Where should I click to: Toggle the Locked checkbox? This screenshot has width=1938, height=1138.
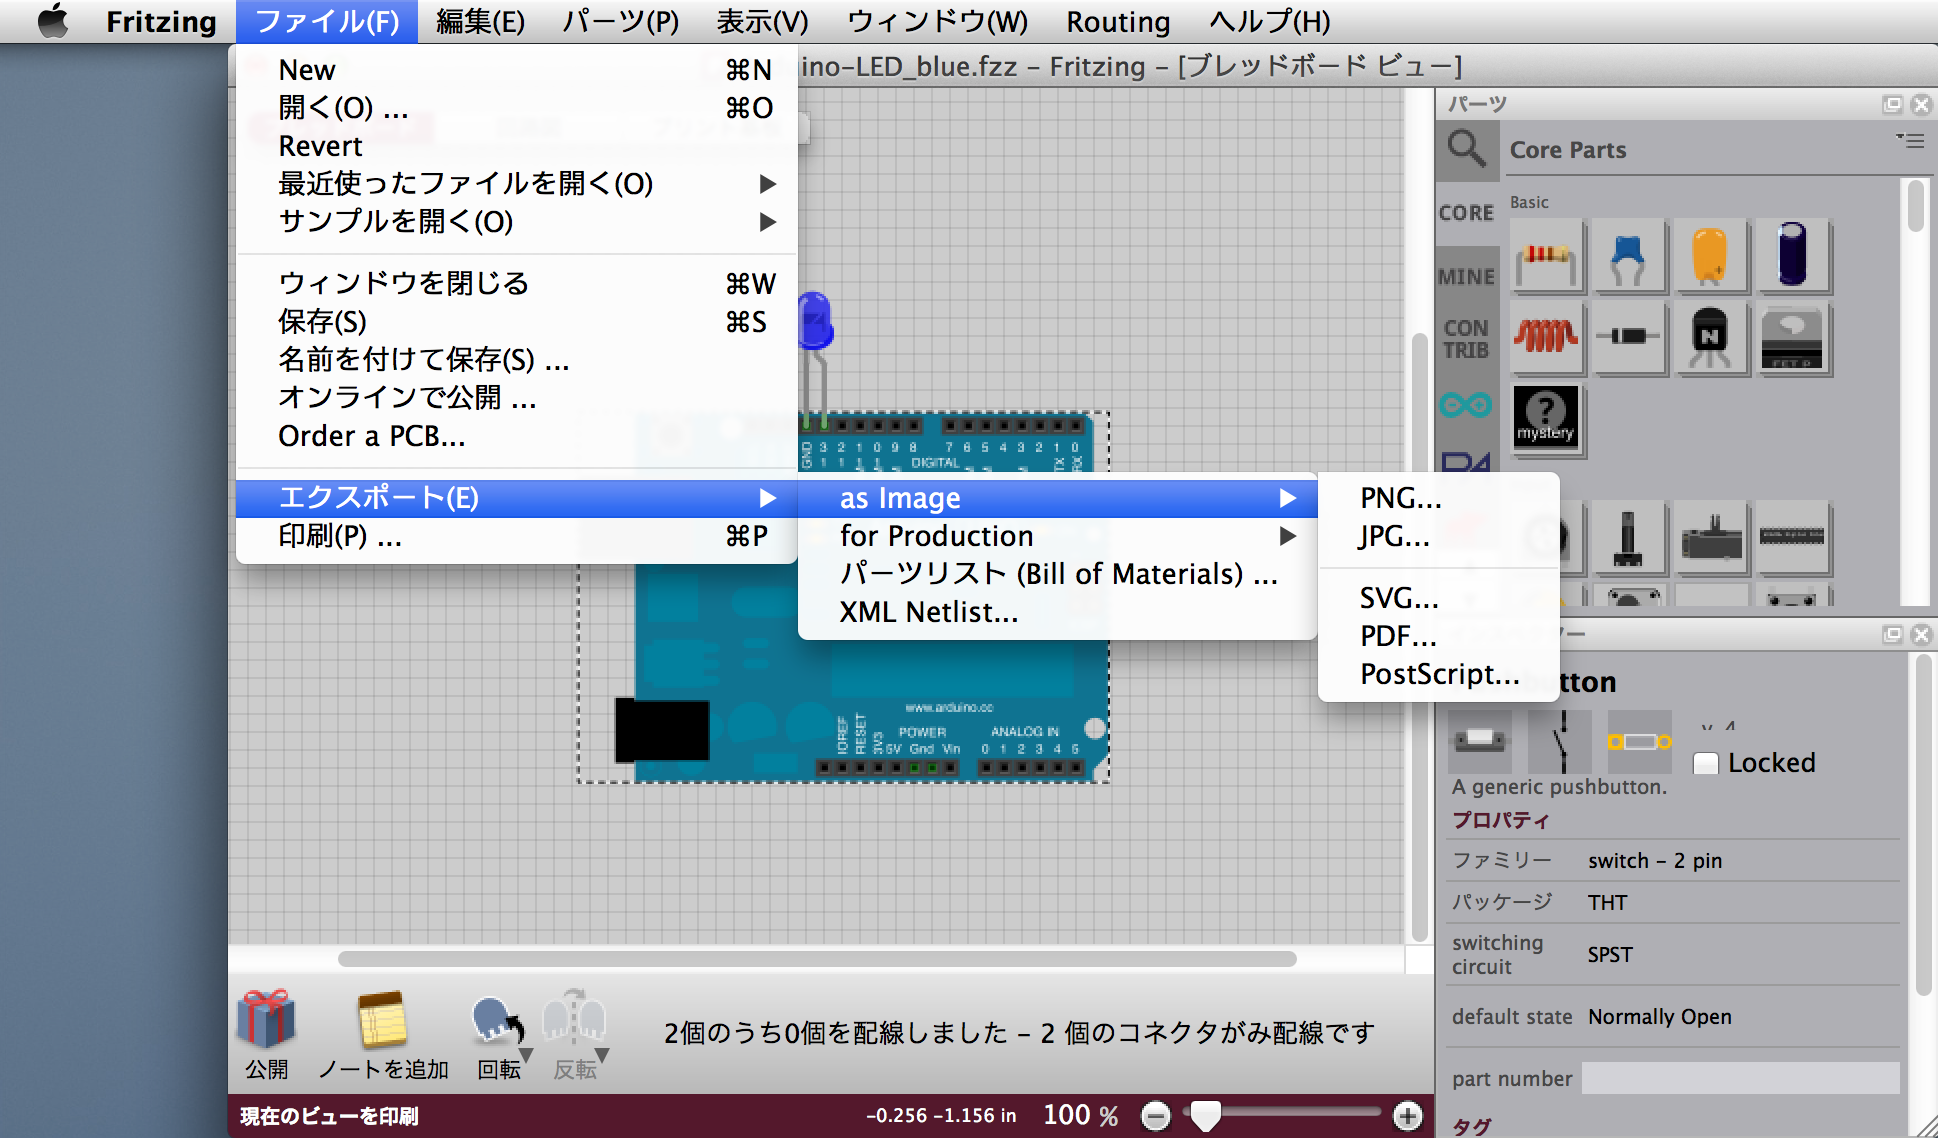(x=1706, y=764)
